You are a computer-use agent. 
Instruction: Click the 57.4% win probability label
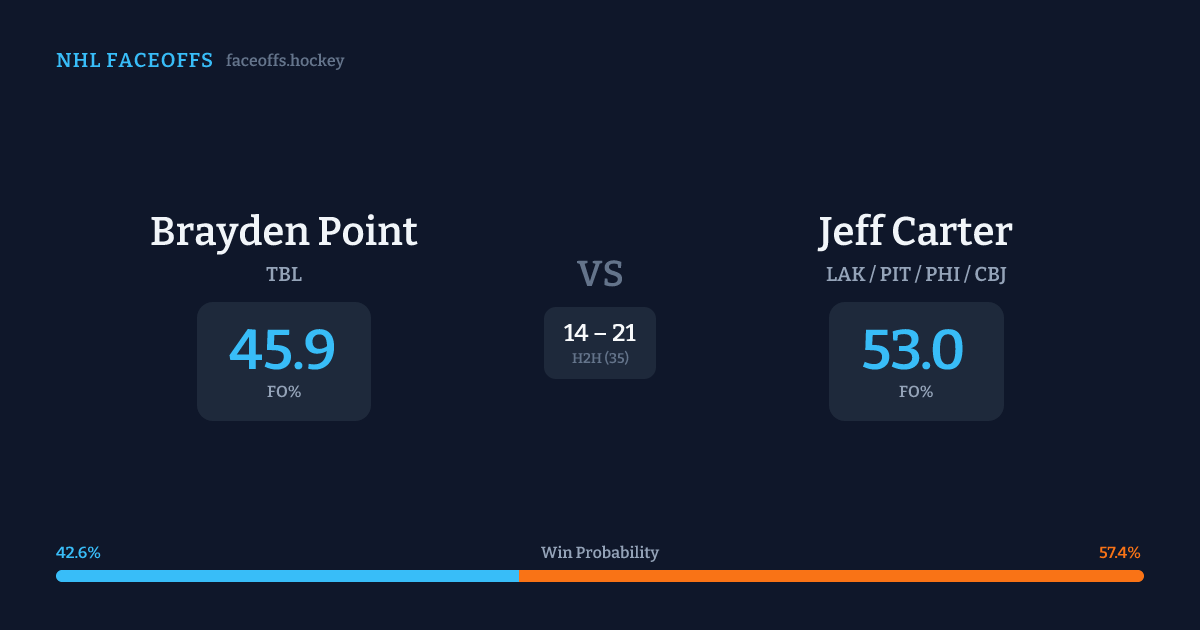[x=1119, y=553]
